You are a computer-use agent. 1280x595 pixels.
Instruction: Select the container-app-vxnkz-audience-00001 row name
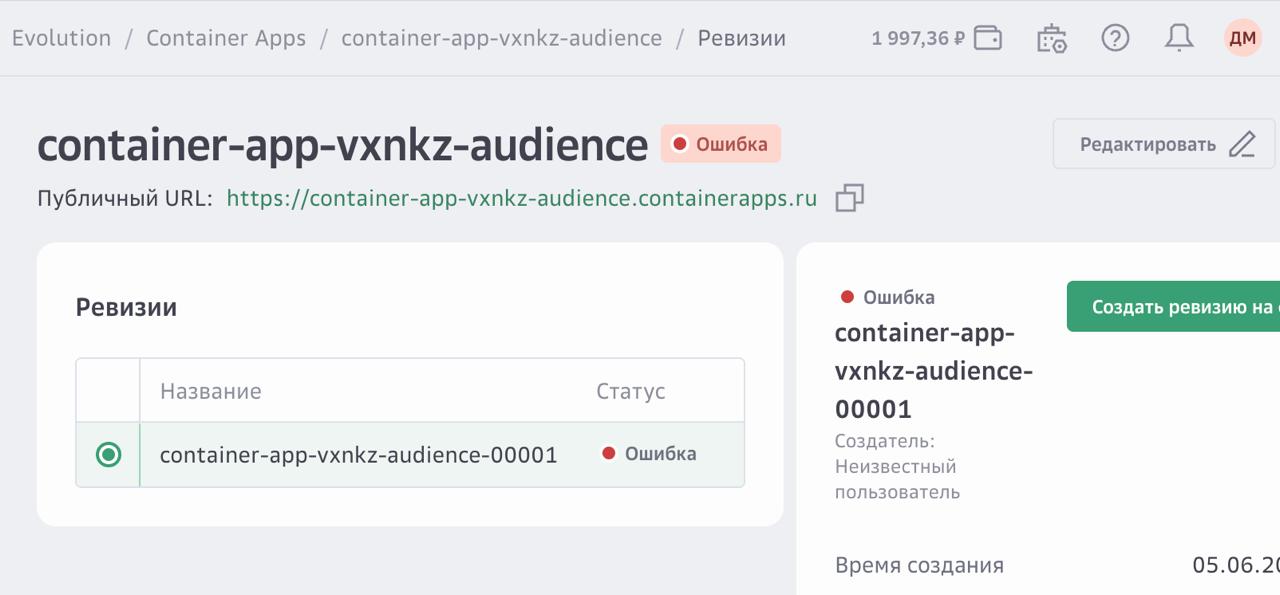coord(358,454)
